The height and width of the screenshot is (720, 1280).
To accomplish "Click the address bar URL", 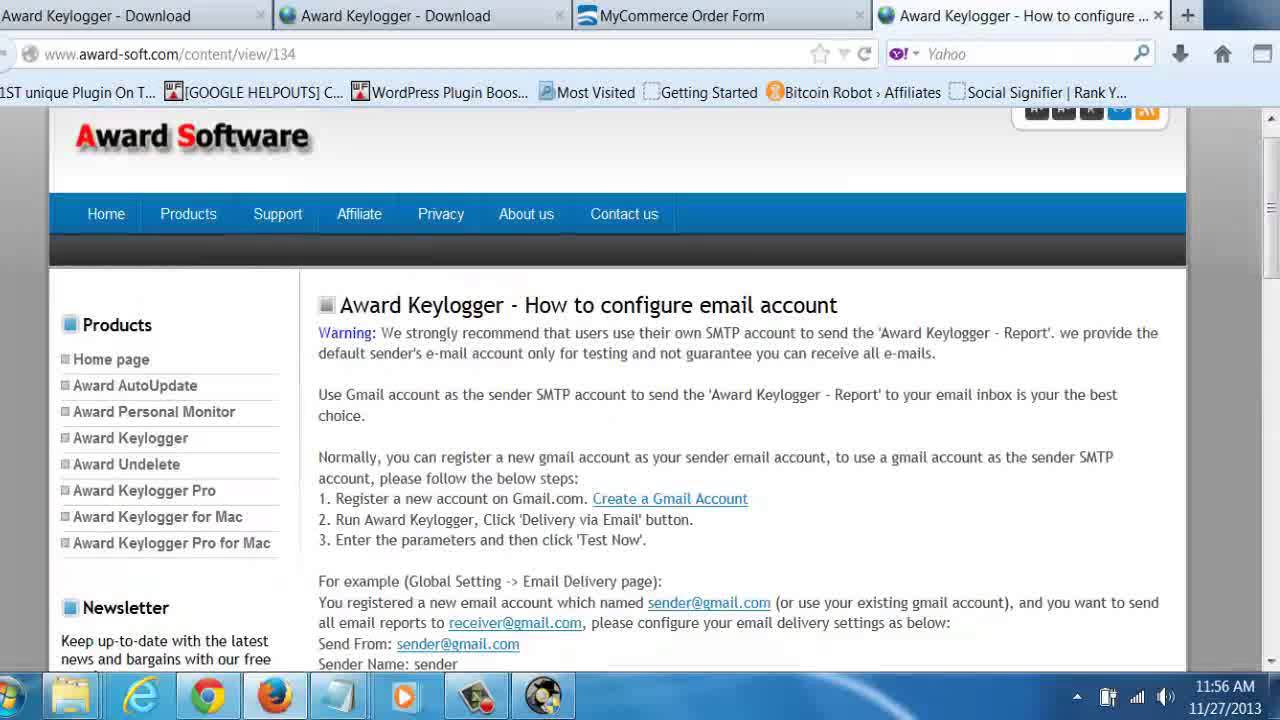I will [x=170, y=54].
